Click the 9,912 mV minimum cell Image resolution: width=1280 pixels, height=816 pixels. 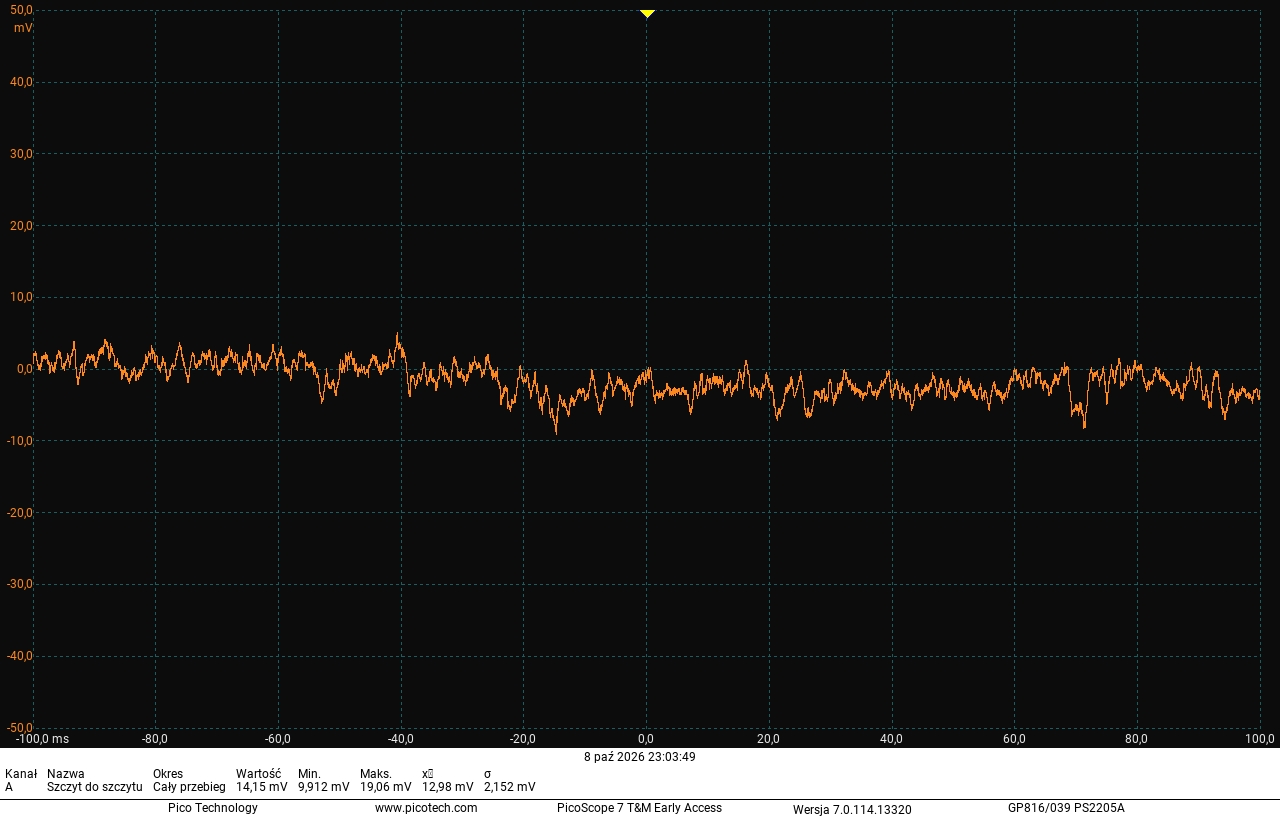pyautogui.click(x=324, y=787)
